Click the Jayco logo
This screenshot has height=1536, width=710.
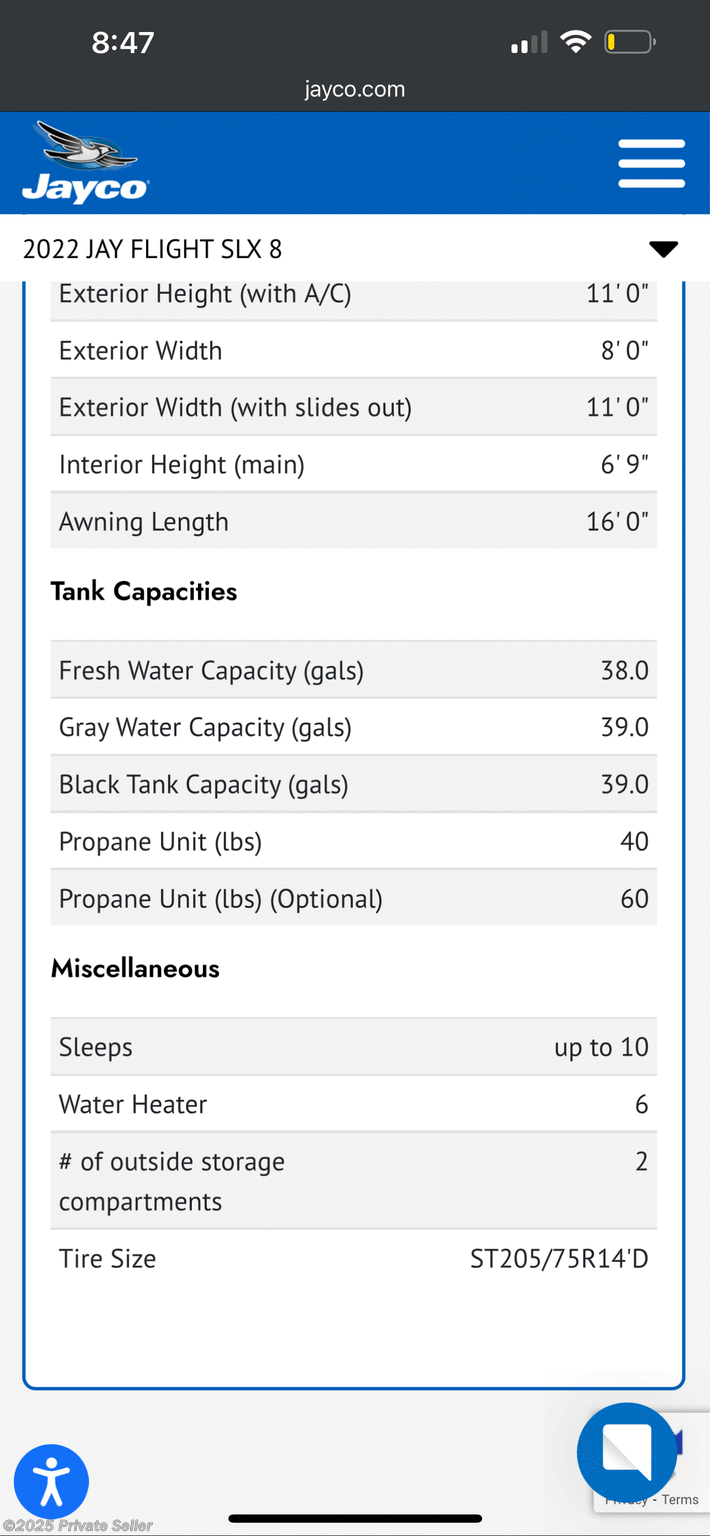click(85, 162)
